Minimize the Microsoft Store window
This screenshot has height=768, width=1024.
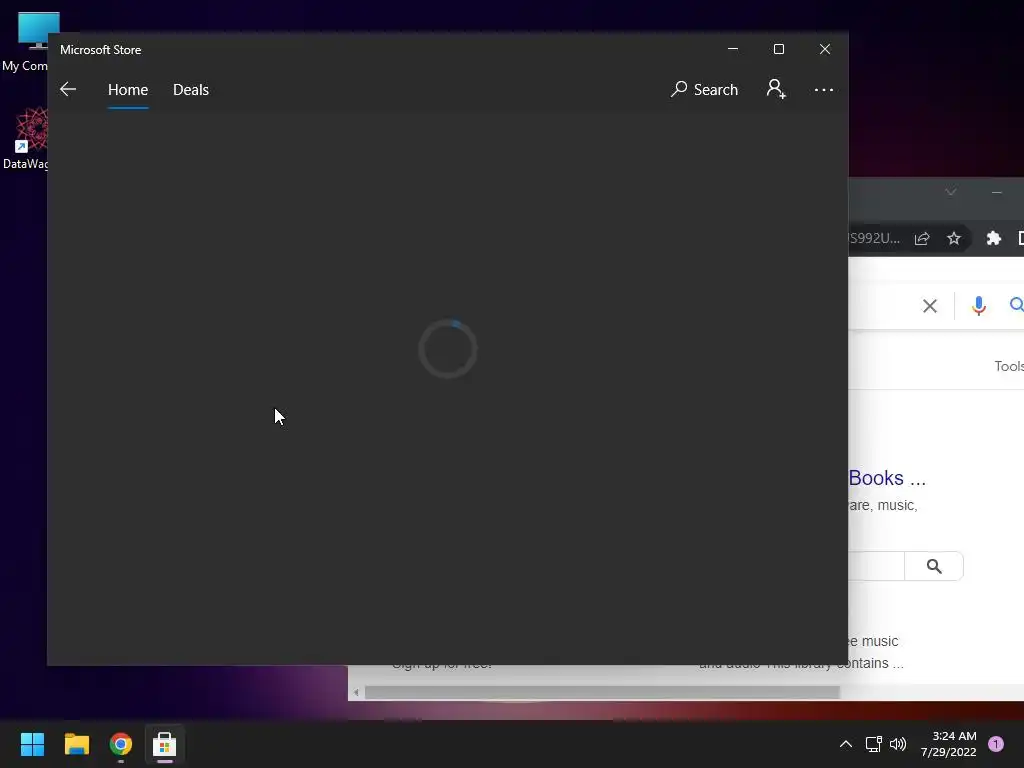coord(733,49)
